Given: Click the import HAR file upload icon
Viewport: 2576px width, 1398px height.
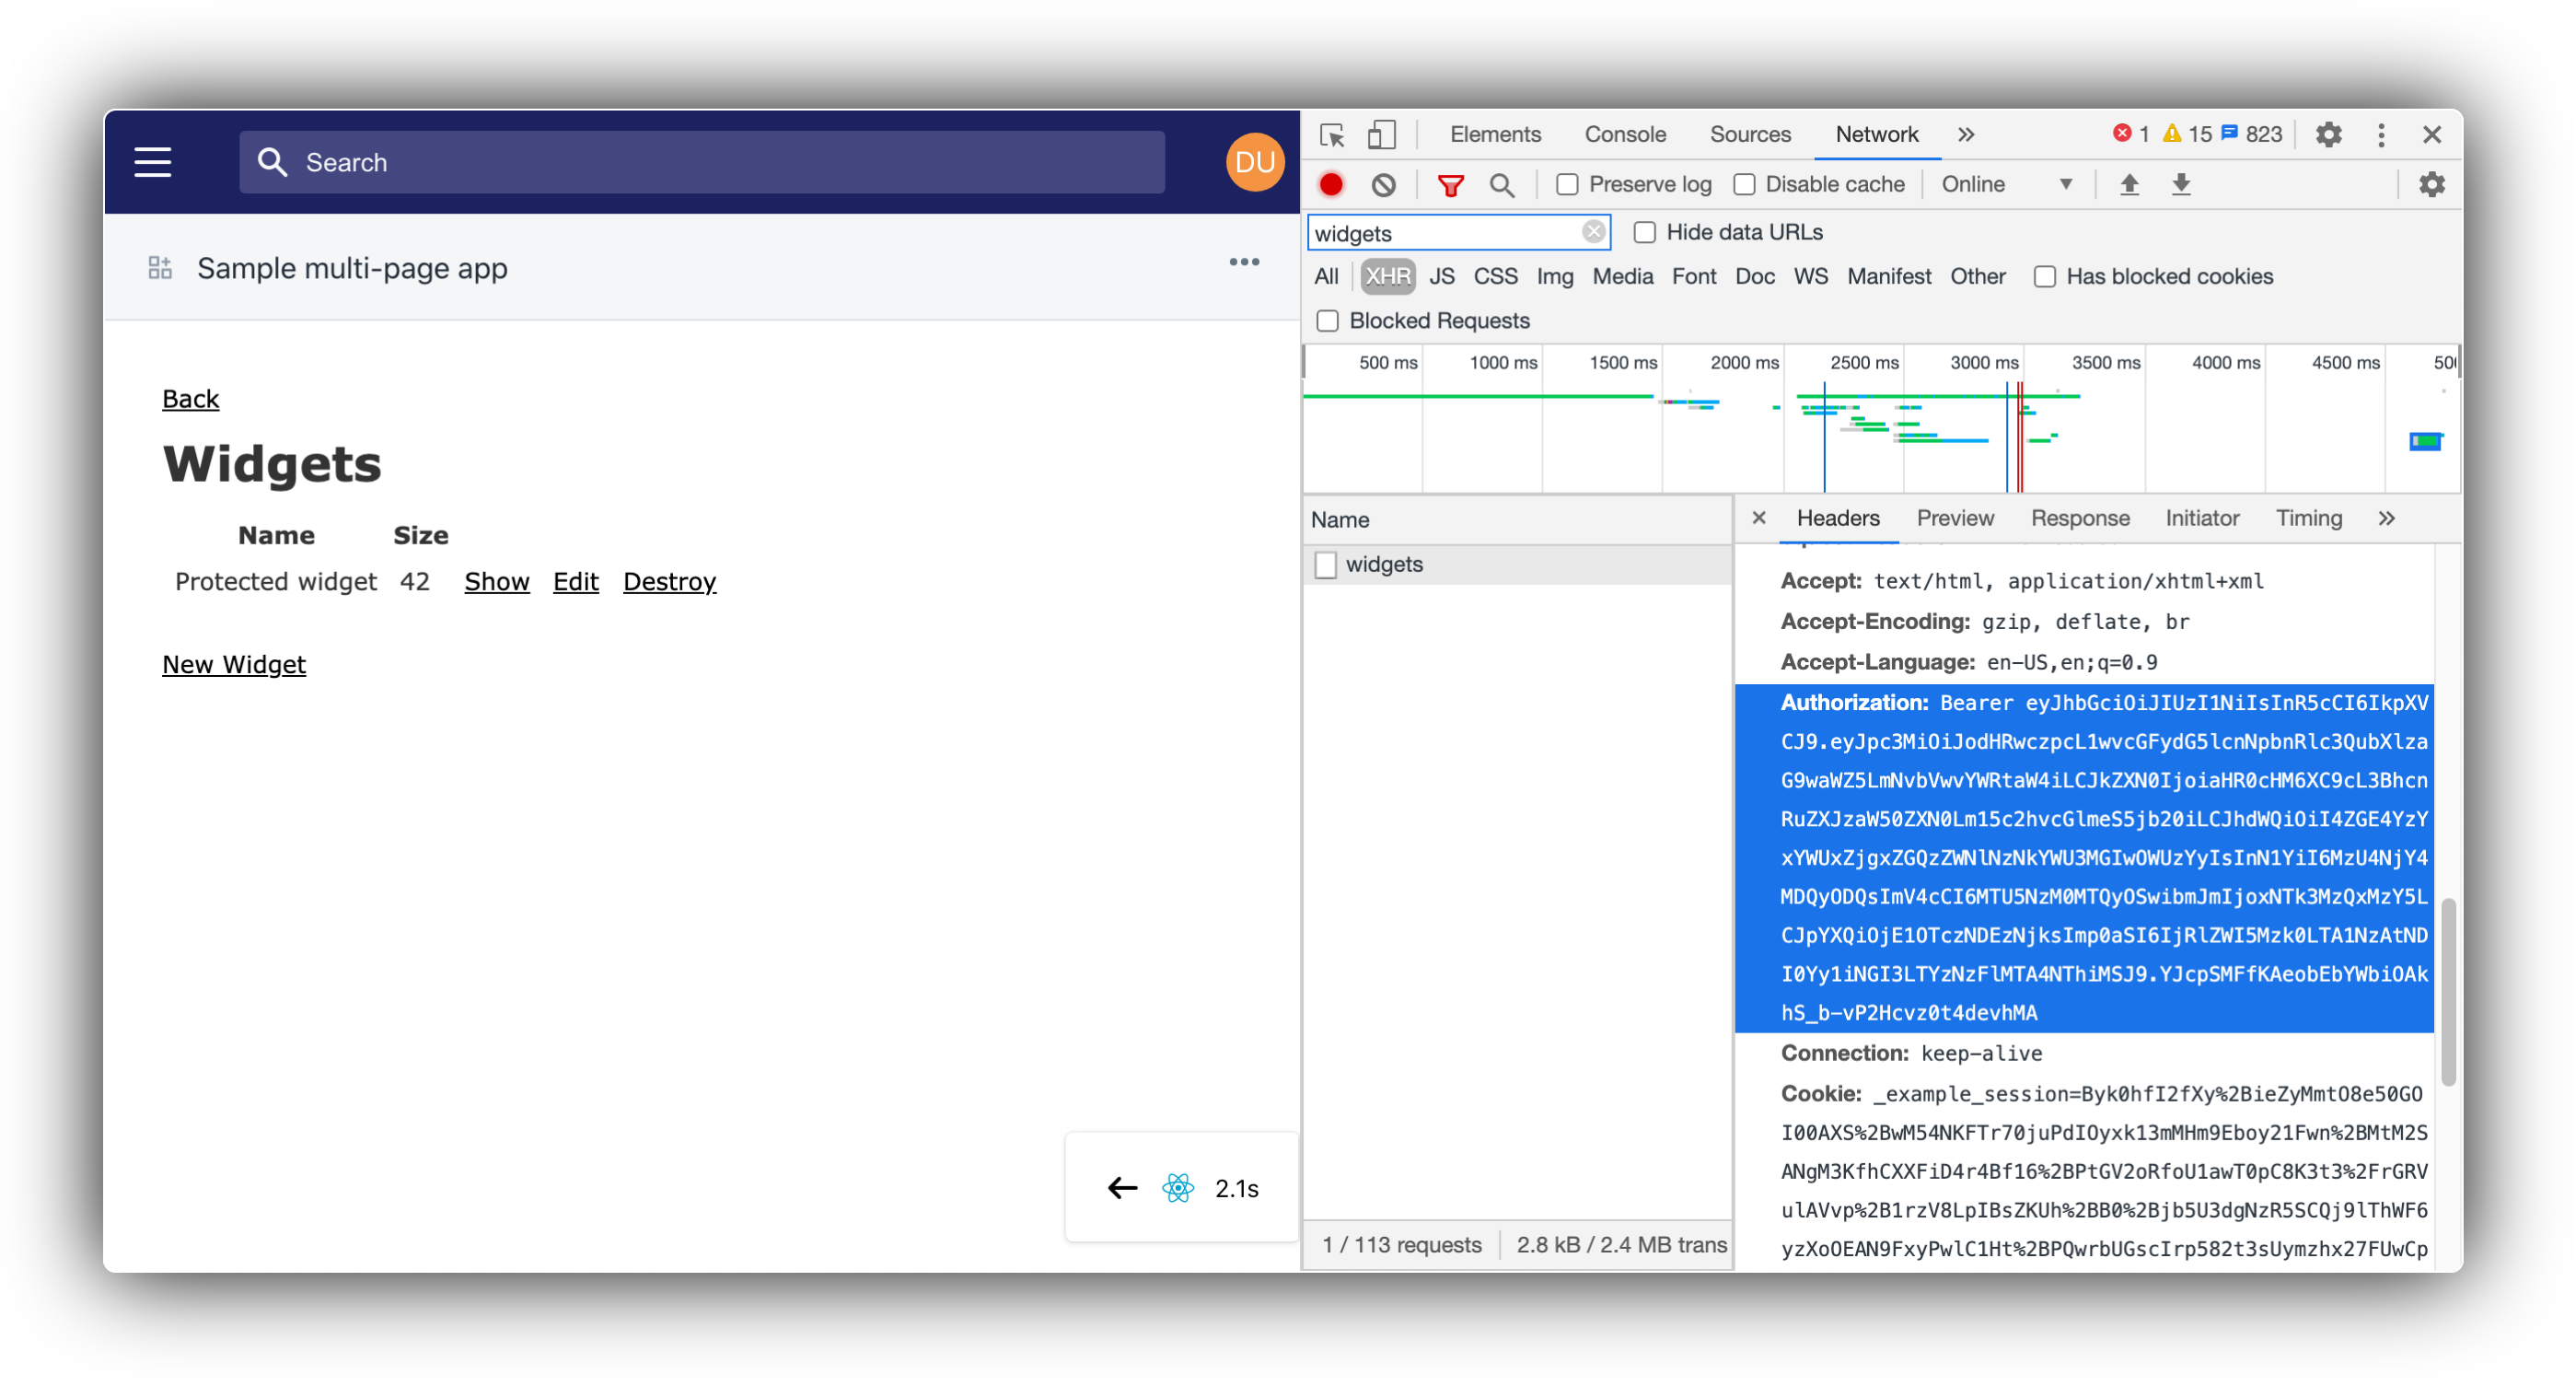Looking at the screenshot, I should pyautogui.click(x=2130, y=184).
